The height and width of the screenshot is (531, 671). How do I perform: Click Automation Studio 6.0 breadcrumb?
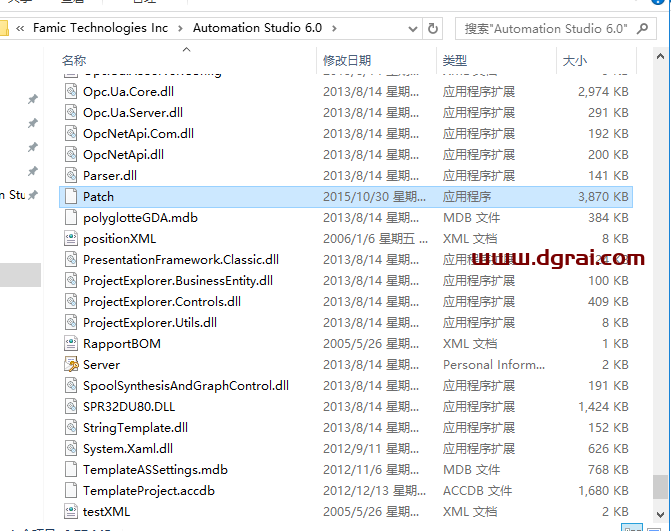(x=257, y=28)
